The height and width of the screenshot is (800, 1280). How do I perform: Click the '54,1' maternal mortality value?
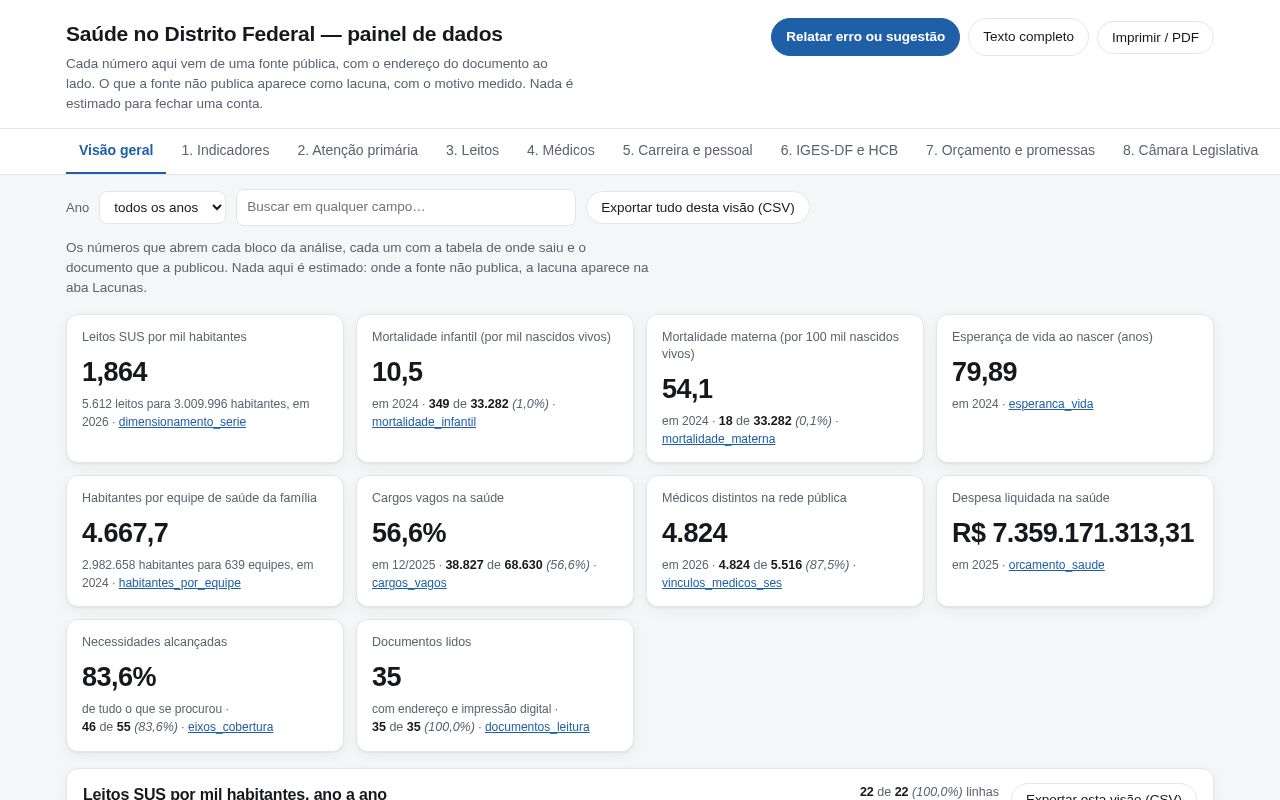pos(687,389)
